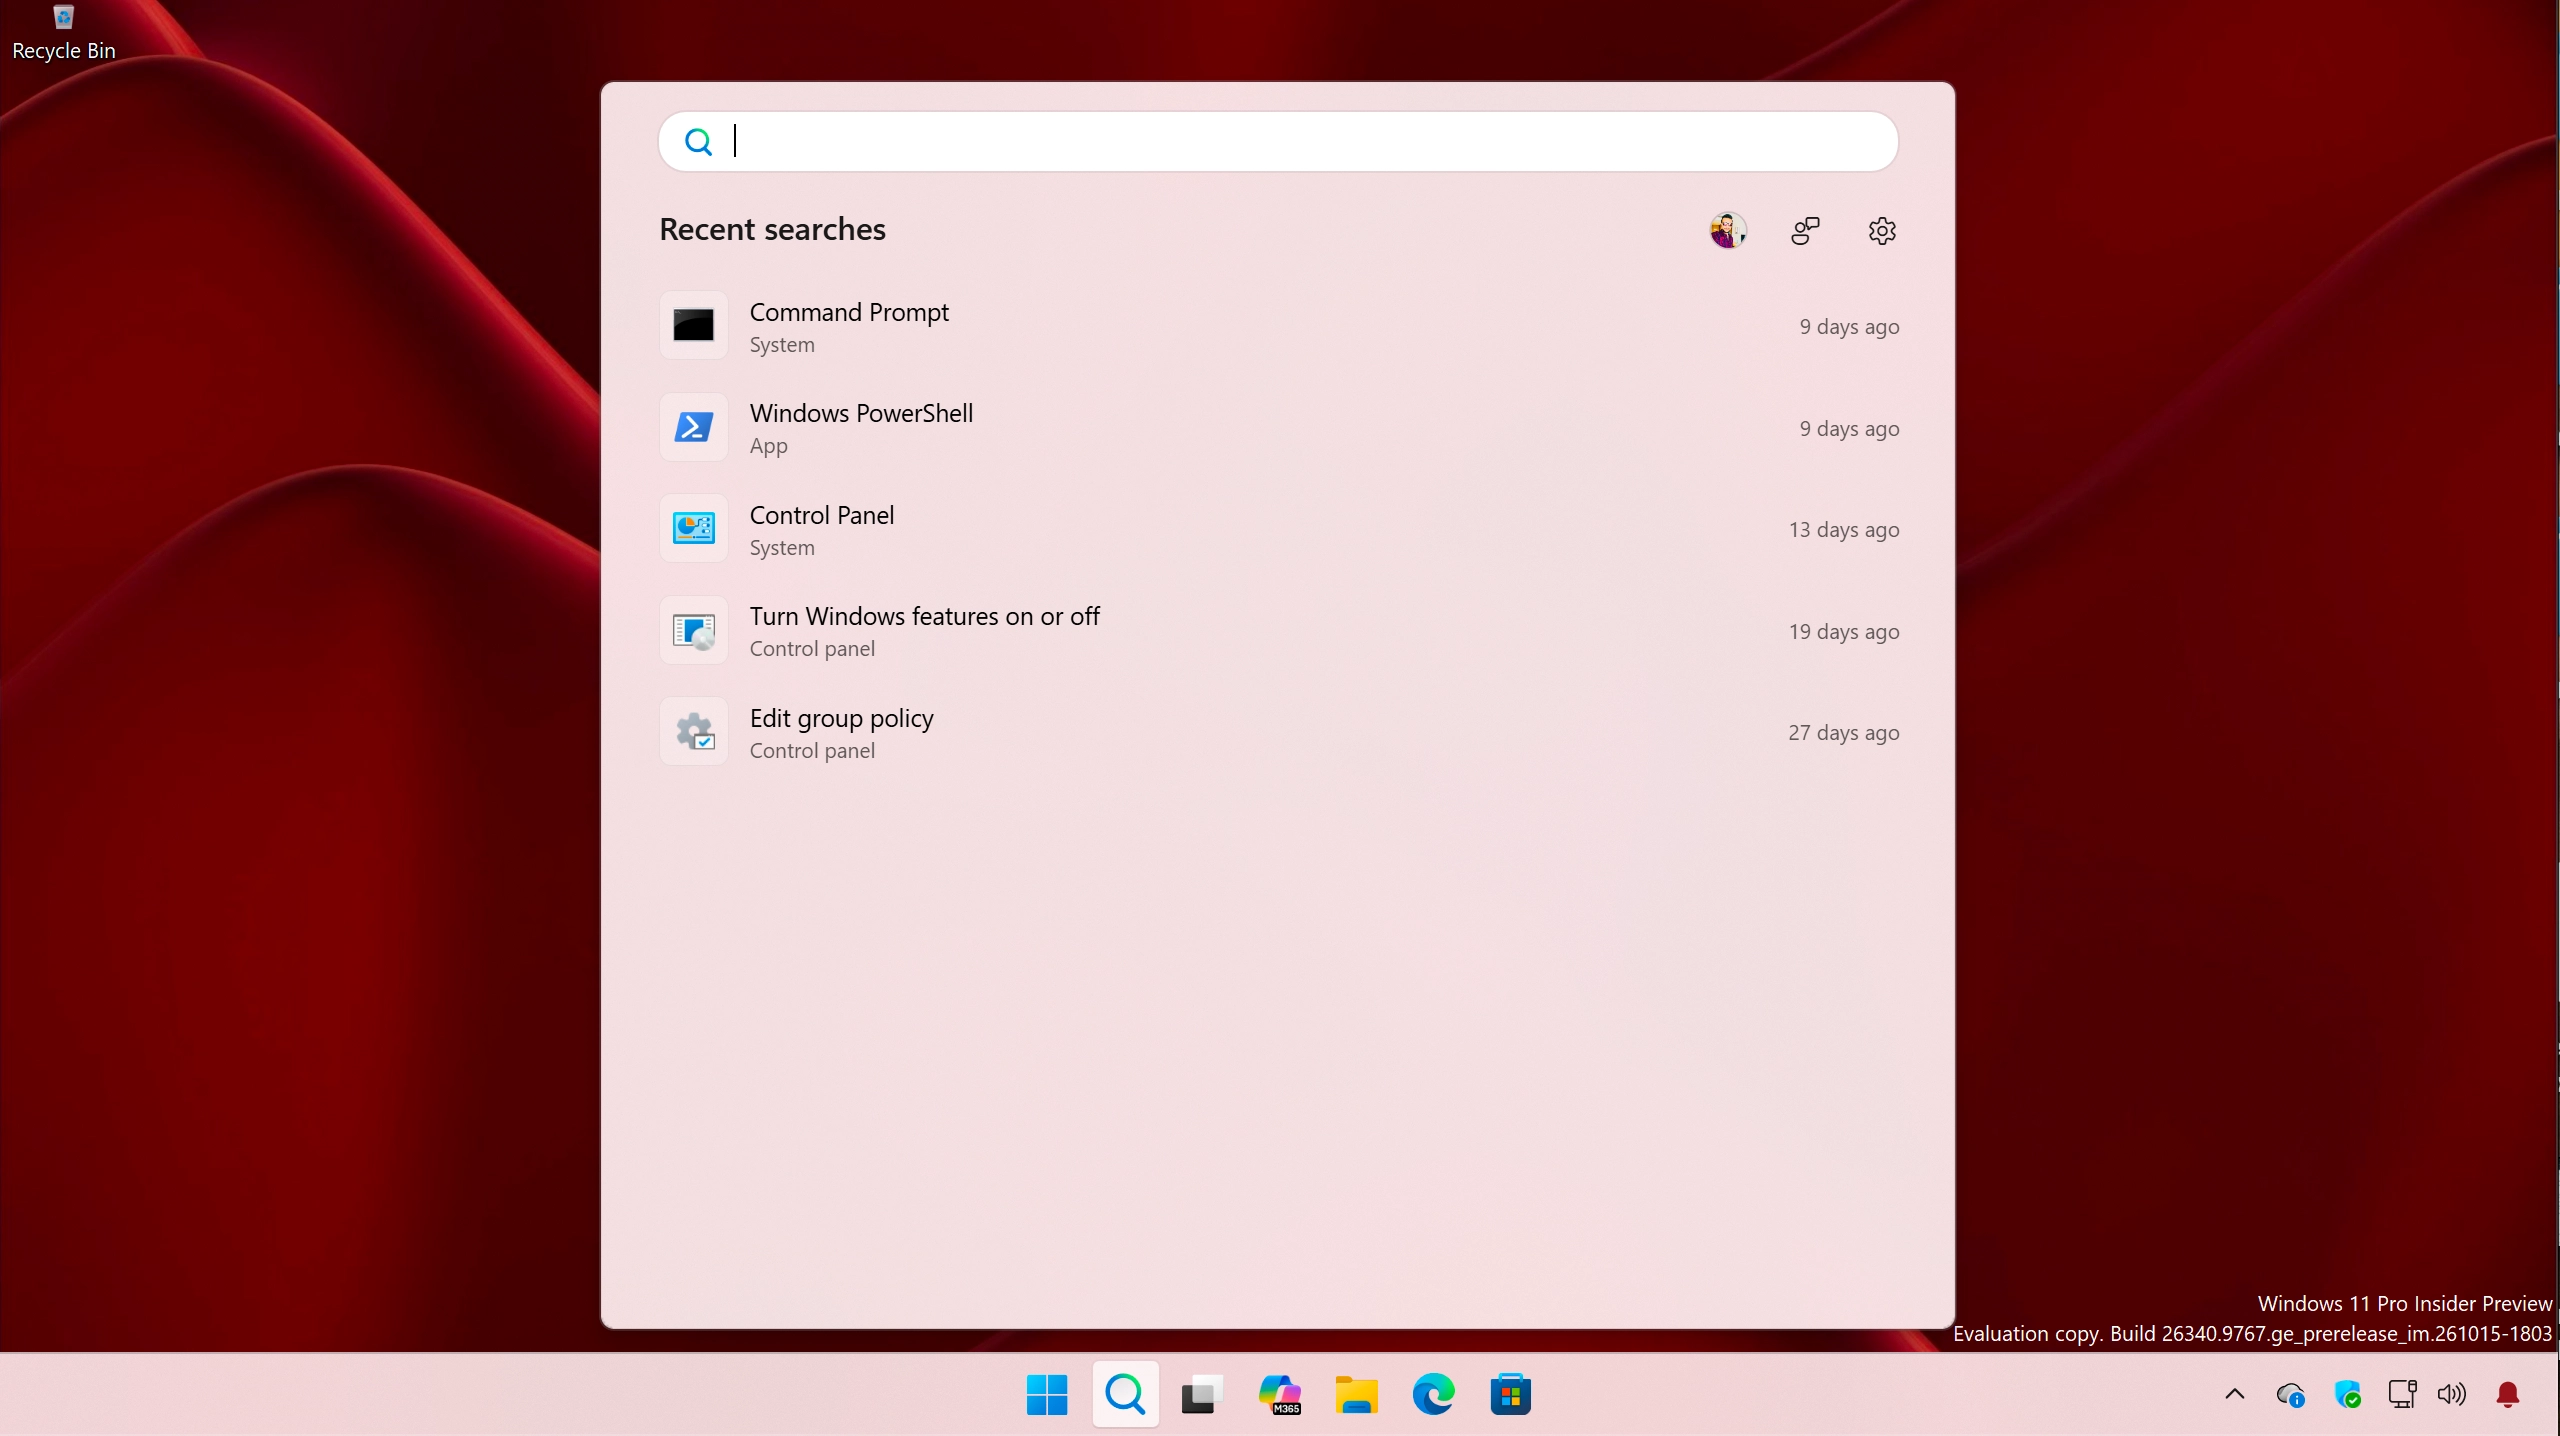Click the "13 days ago" timestamp
The height and width of the screenshot is (1436, 2560).
pyautogui.click(x=1844, y=529)
